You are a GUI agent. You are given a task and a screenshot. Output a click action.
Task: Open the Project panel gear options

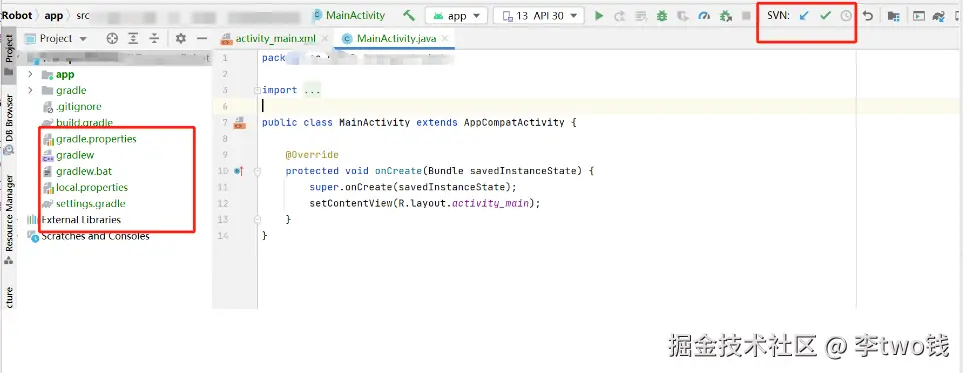click(181, 38)
